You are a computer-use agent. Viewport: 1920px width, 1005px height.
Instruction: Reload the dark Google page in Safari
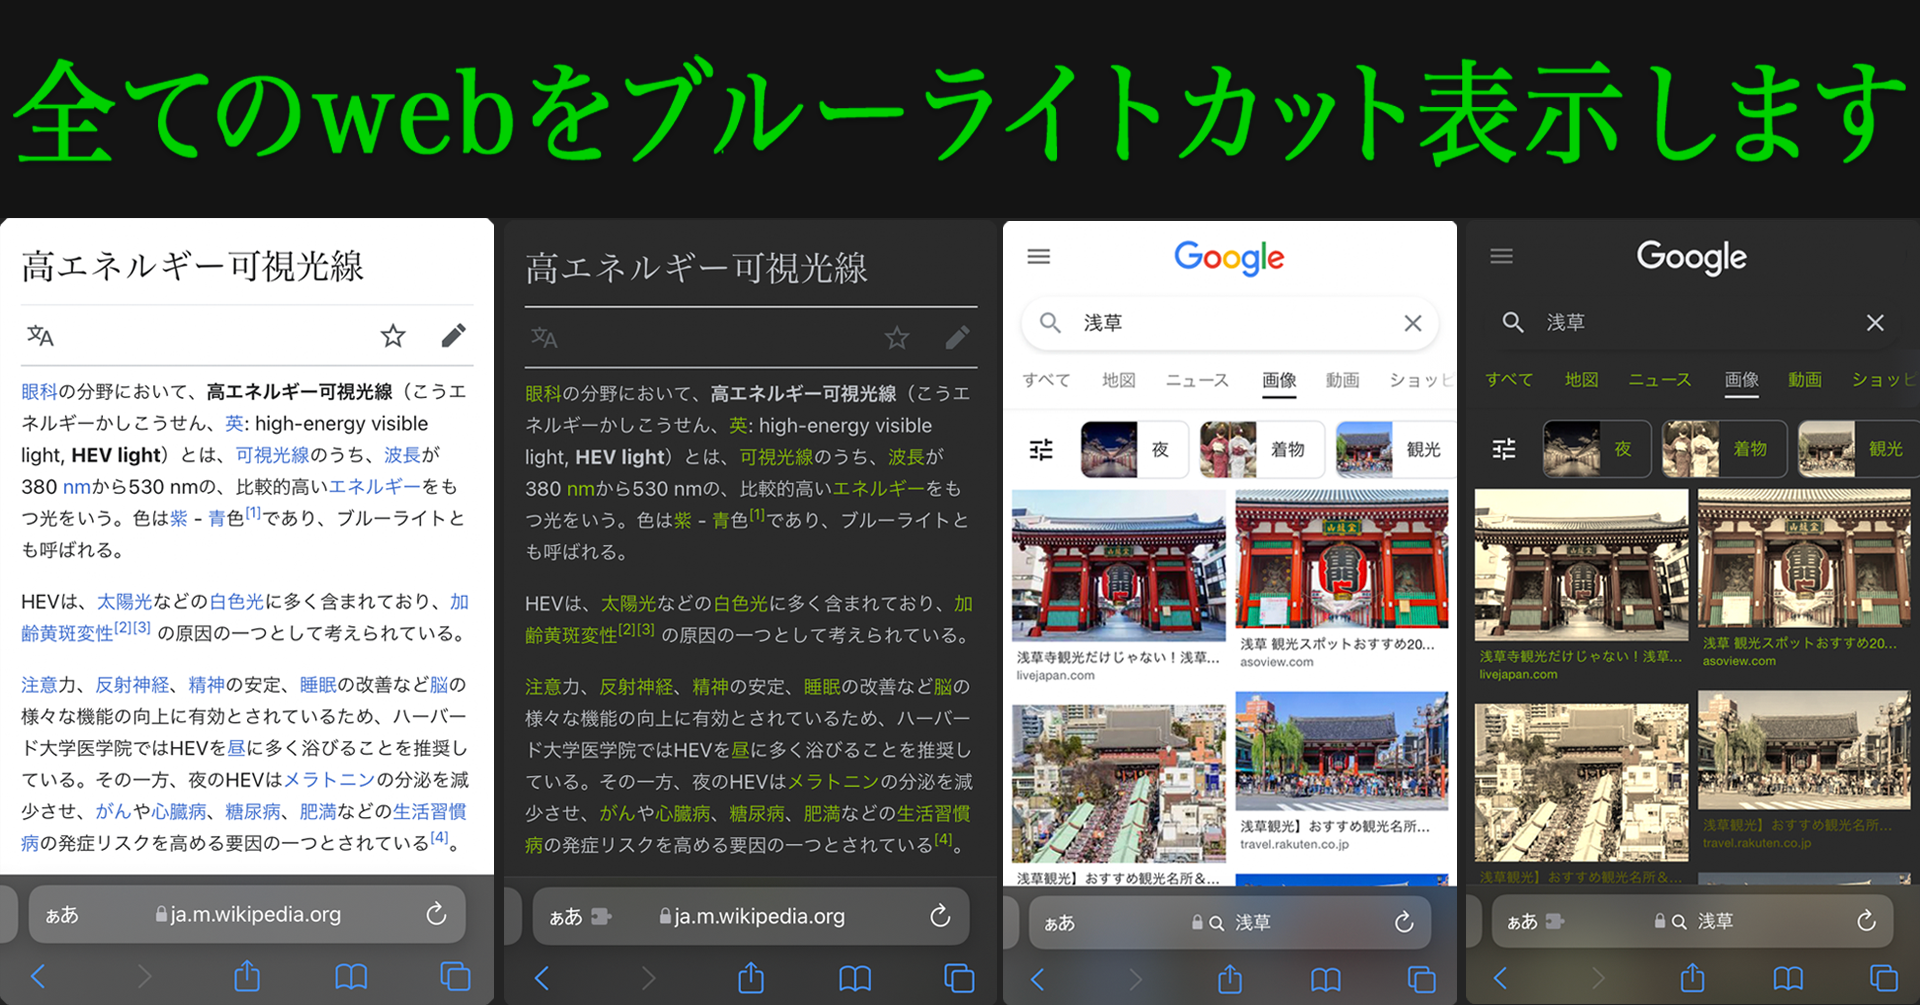(1866, 921)
